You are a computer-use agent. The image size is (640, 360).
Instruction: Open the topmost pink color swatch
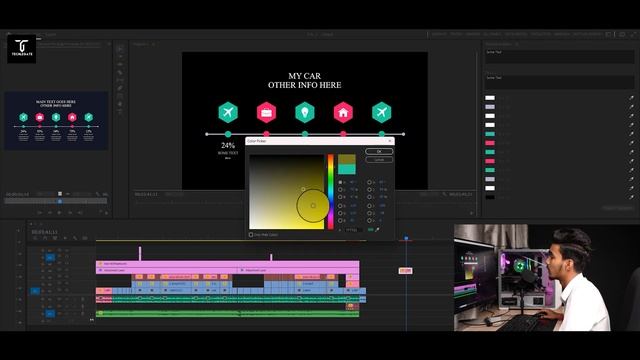[x=490, y=143]
